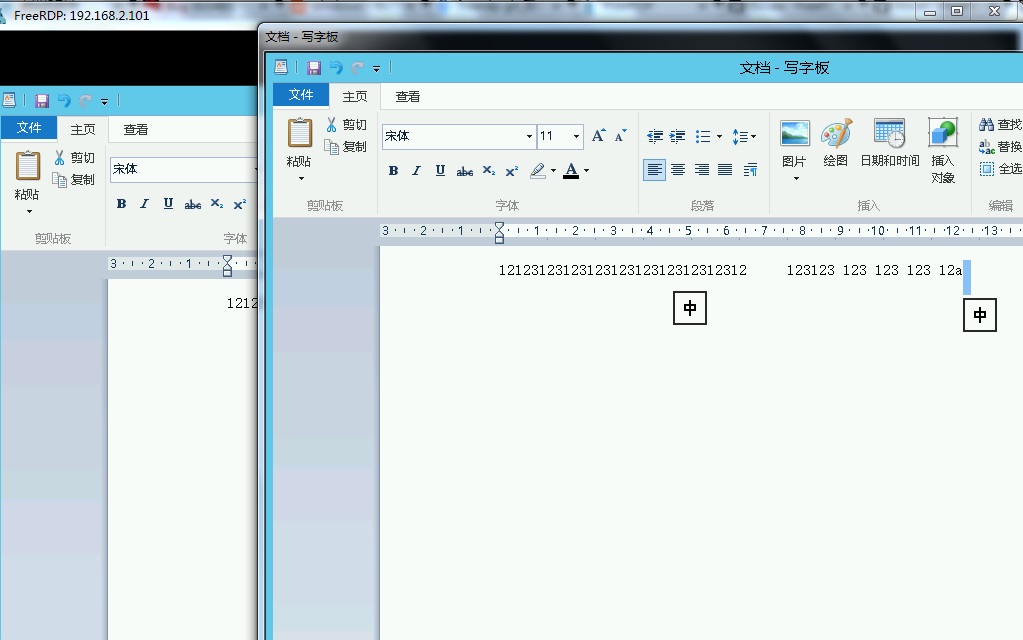Screen dimensions: 1023x640
Task: Click Undo icon in front window quick toolbar
Action: [x=335, y=68]
